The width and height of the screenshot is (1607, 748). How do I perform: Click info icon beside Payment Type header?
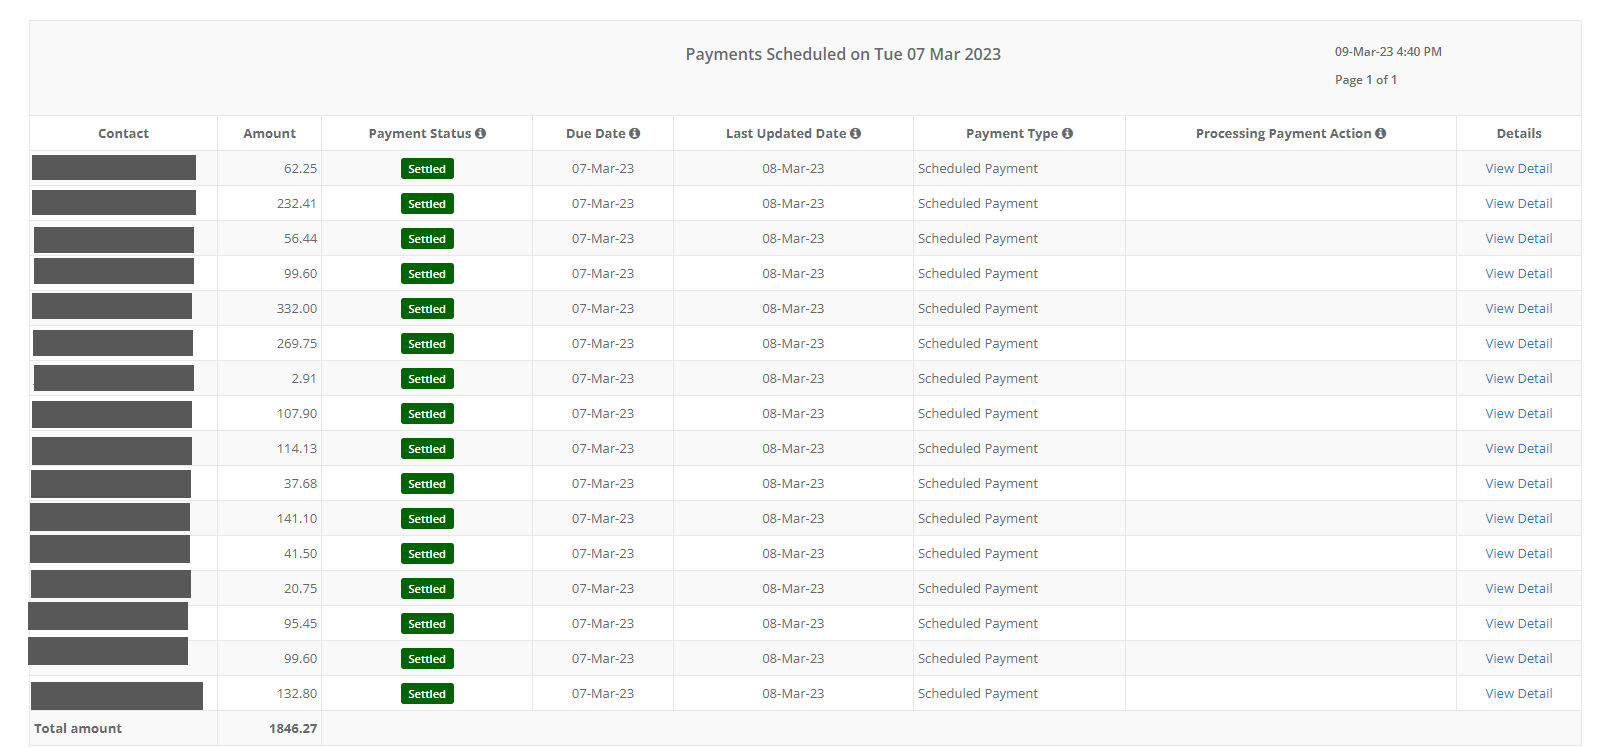(x=1068, y=133)
